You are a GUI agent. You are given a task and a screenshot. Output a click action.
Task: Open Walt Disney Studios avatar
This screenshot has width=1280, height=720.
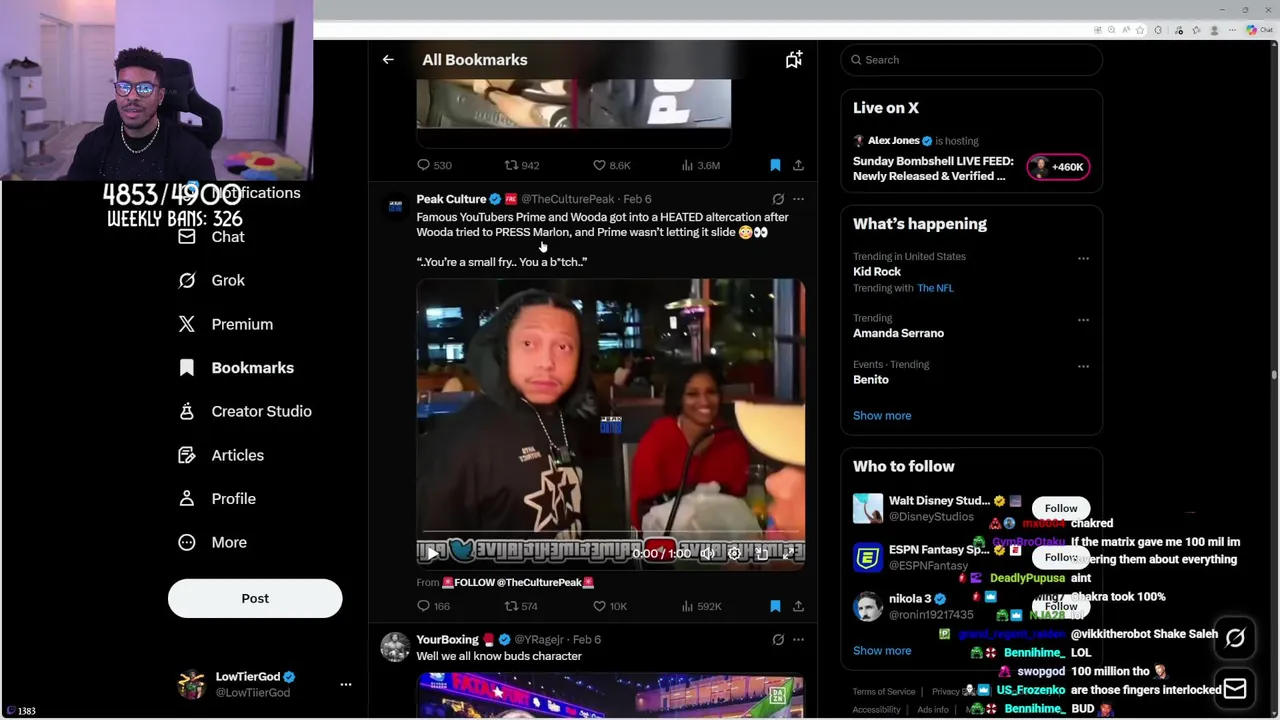click(x=868, y=508)
